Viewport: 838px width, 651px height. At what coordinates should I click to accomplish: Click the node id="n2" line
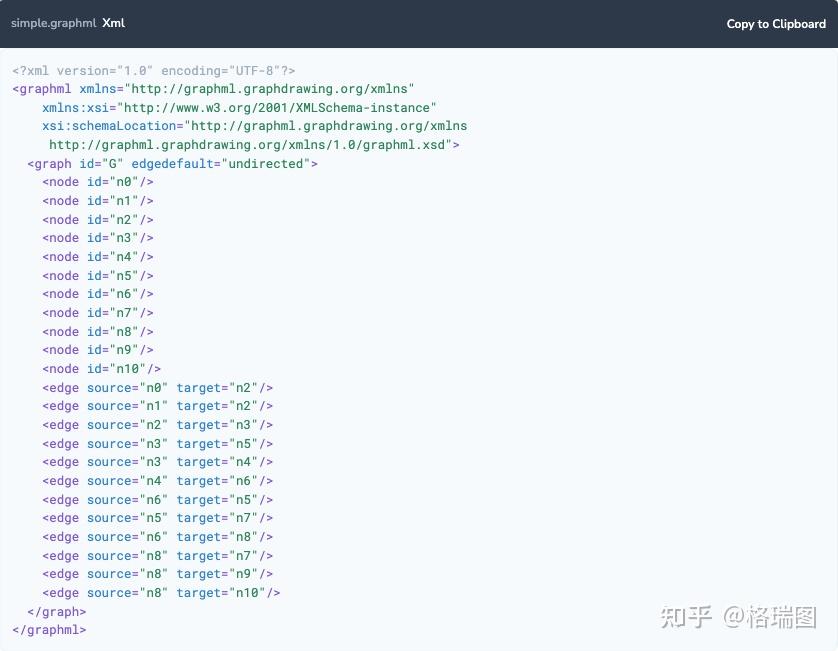98,220
